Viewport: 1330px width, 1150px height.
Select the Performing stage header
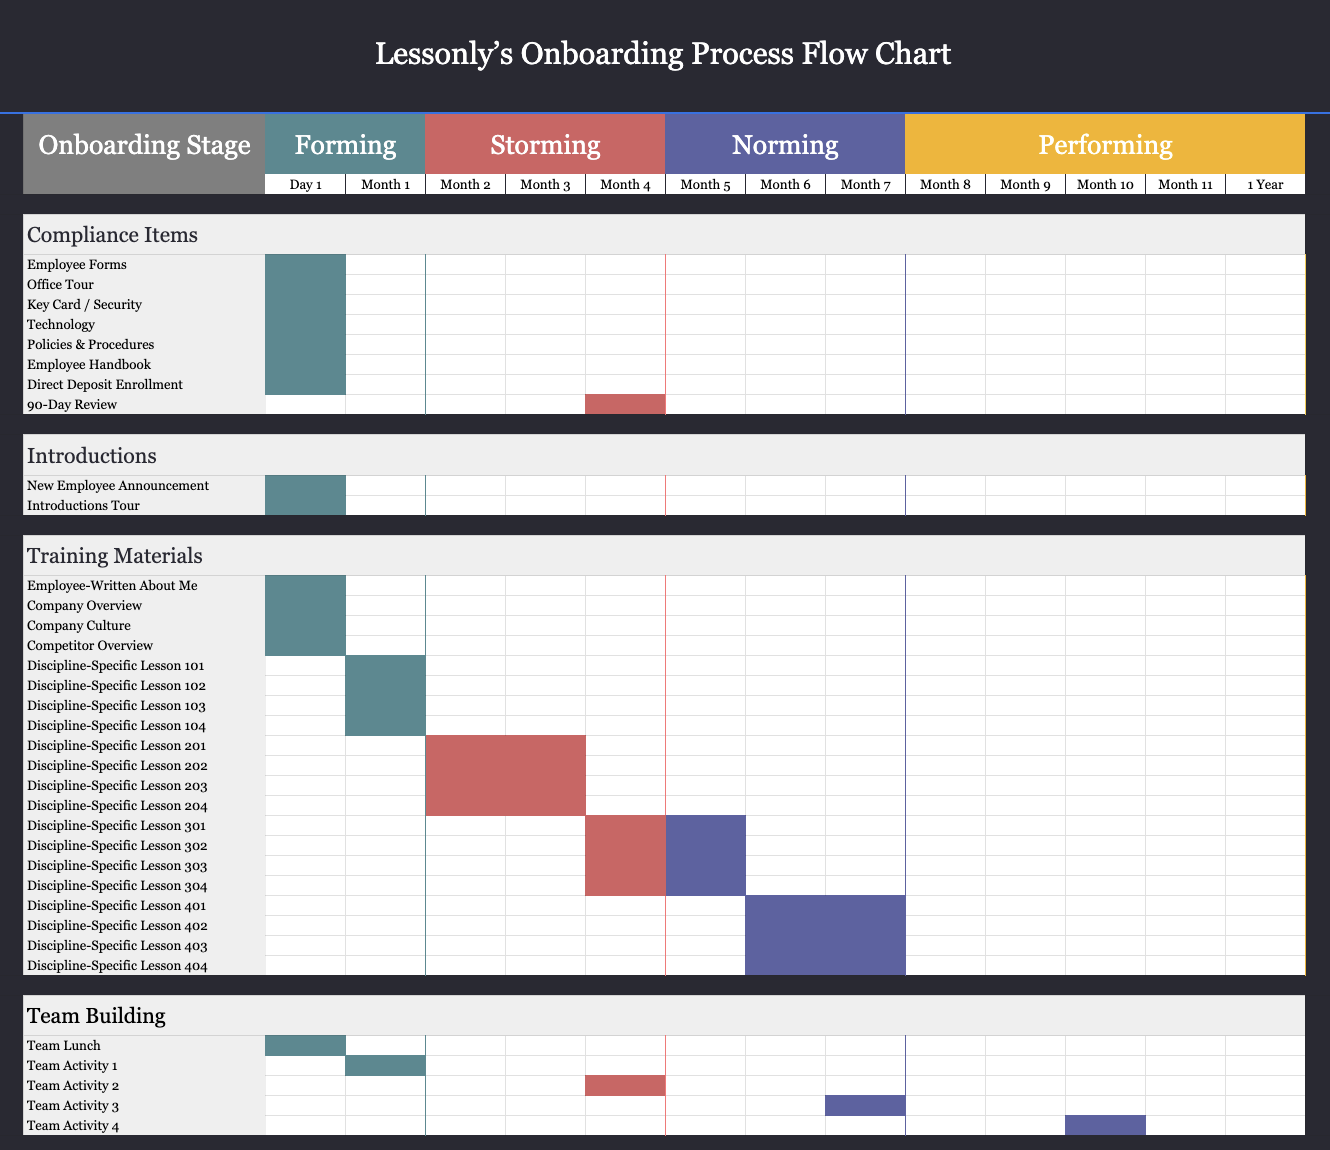(x=1105, y=145)
